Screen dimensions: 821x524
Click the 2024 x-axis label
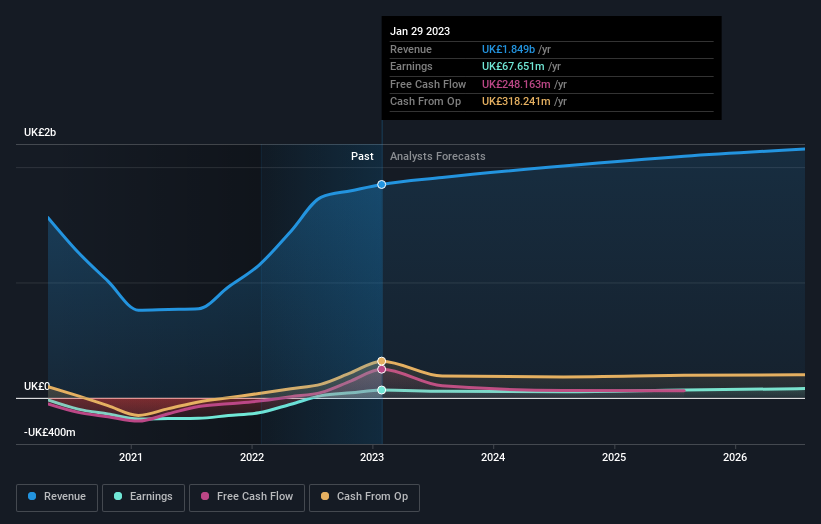click(493, 458)
